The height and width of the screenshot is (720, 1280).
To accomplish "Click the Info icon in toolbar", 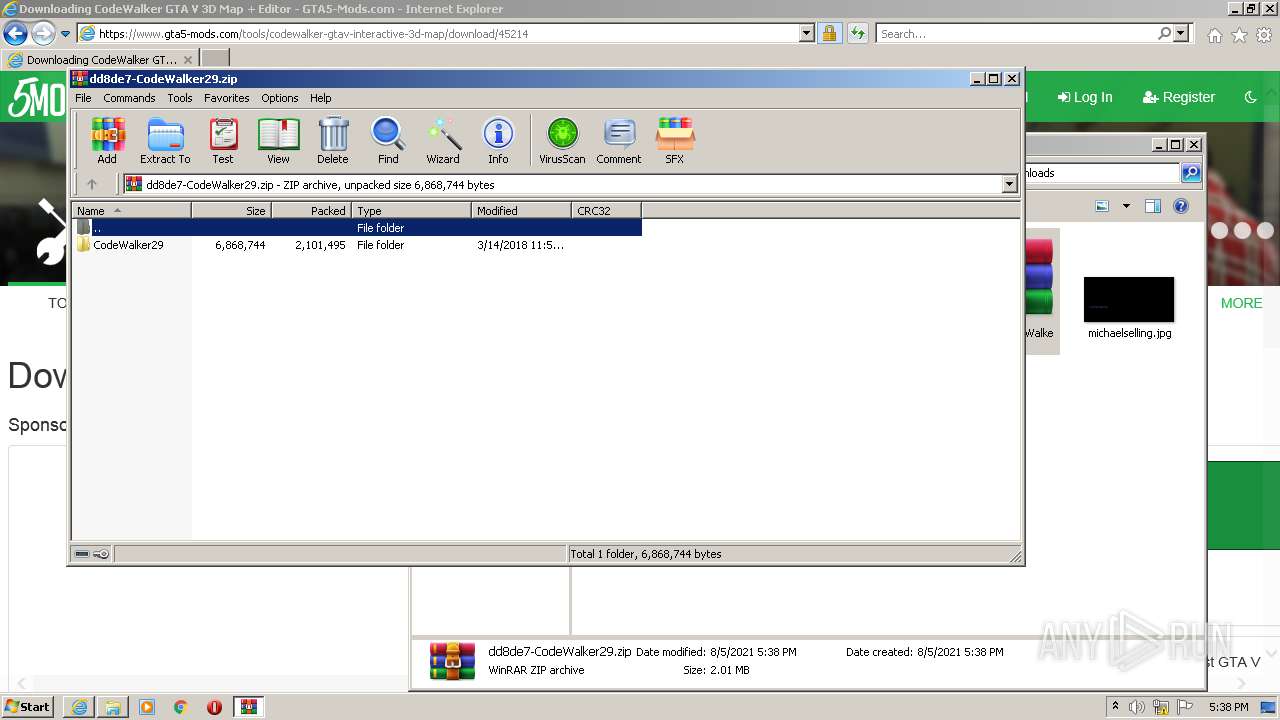I will 498,140.
